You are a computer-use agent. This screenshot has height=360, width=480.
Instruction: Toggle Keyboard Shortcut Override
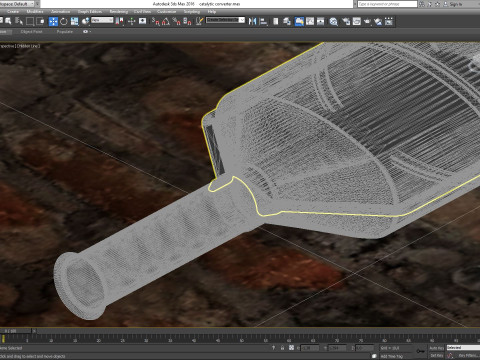click(142, 22)
